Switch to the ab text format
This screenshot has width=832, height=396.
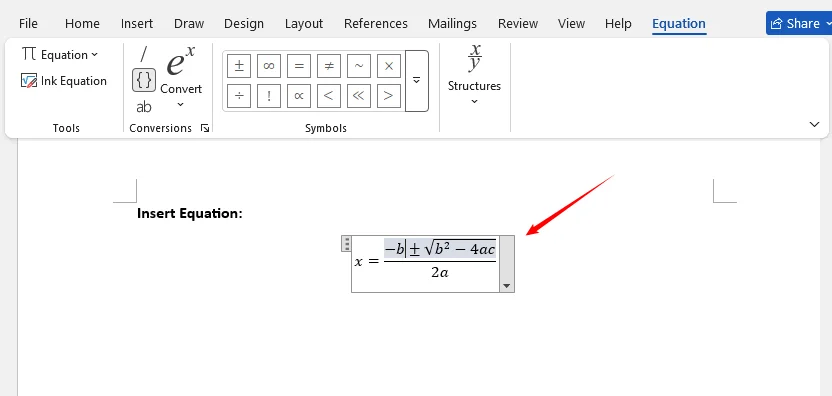pyautogui.click(x=144, y=107)
